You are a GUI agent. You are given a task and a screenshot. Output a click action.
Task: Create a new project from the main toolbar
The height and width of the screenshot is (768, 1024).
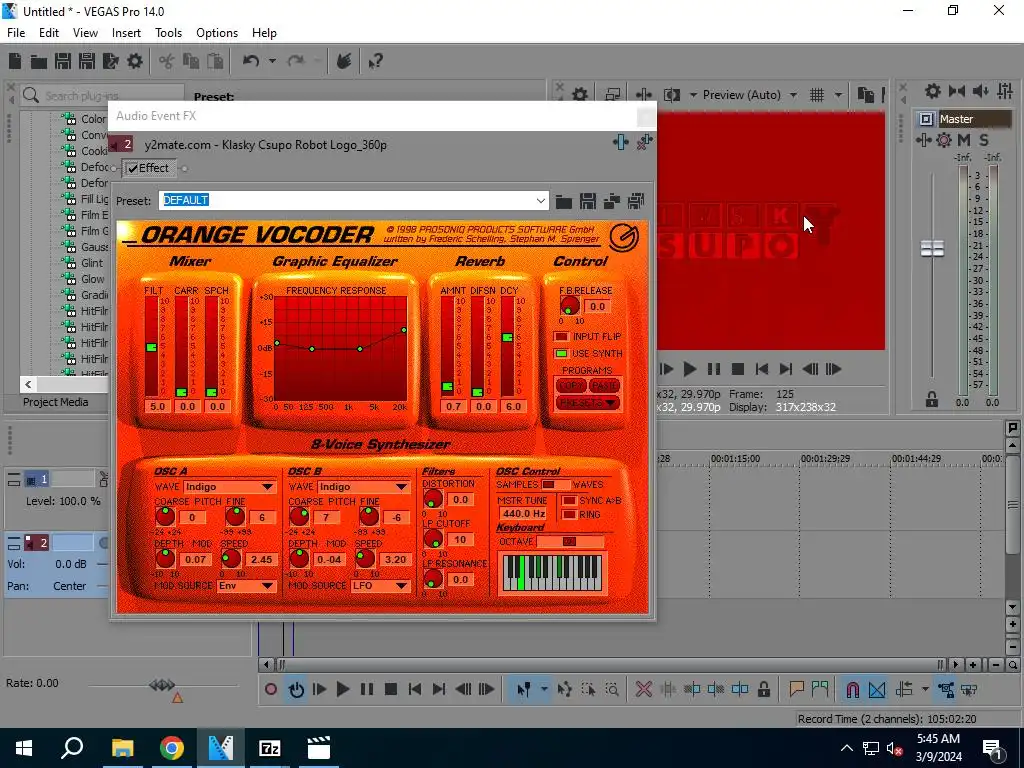click(x=15, y=61)
